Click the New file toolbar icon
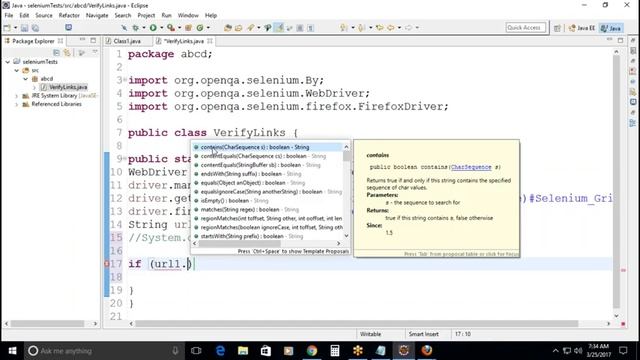This screenshot has width=640, height=360. click(x=7, y=28)
